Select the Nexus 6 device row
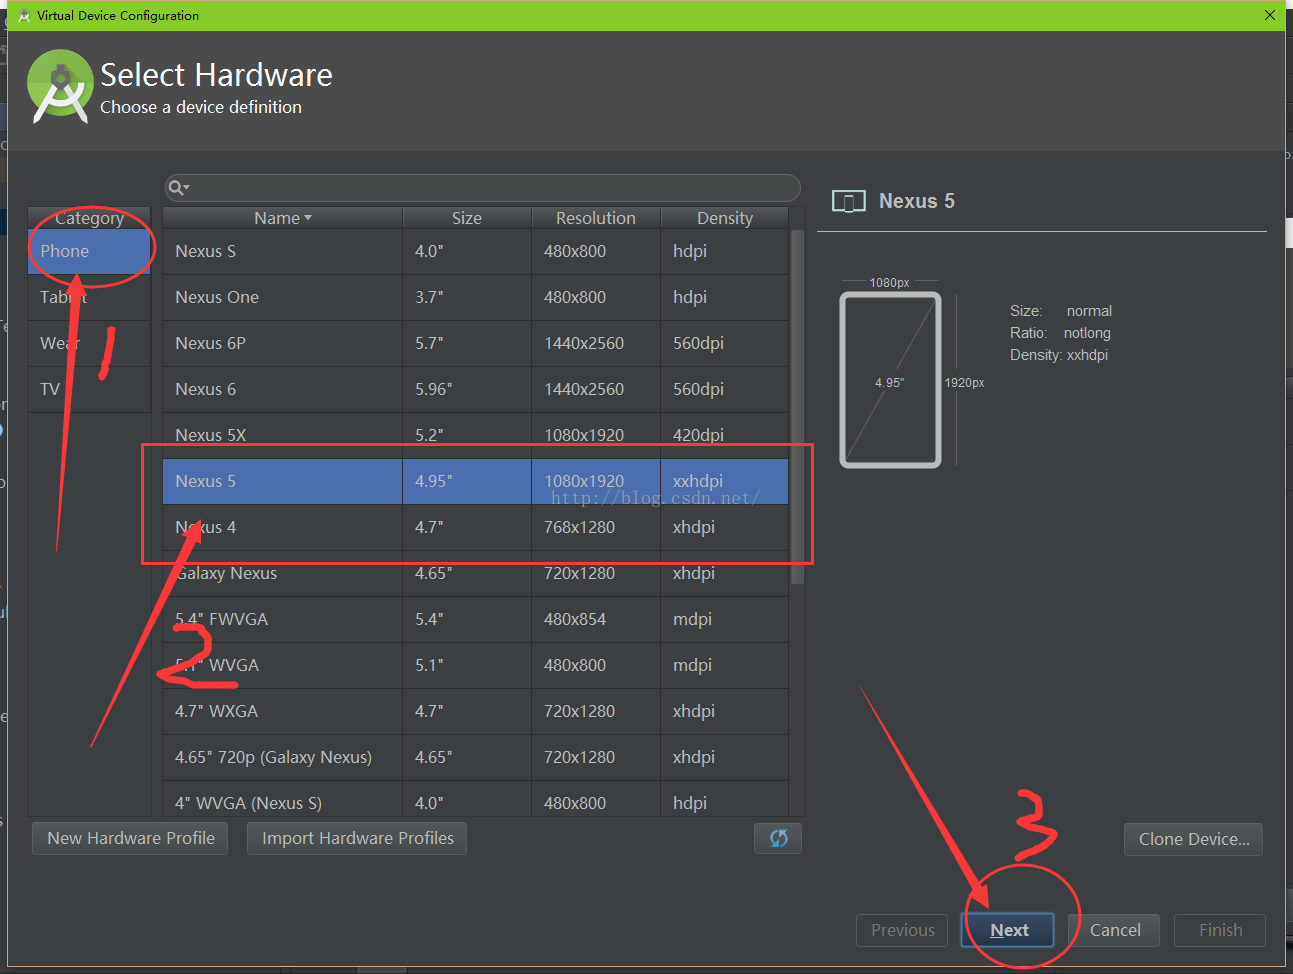1293x974 pixels. tap(476, 389)
